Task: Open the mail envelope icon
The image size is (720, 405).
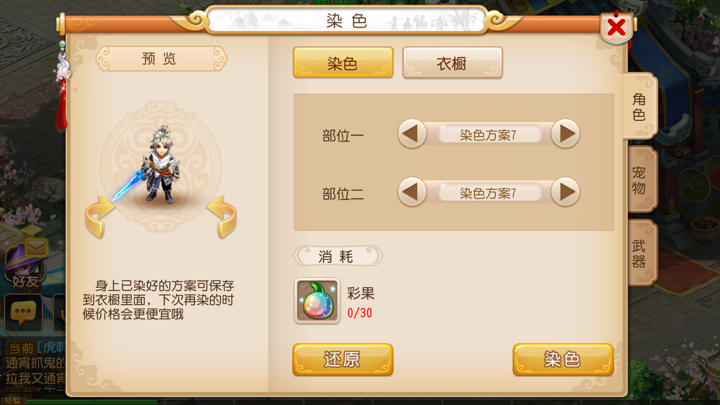Action: (x=36, y=248)
